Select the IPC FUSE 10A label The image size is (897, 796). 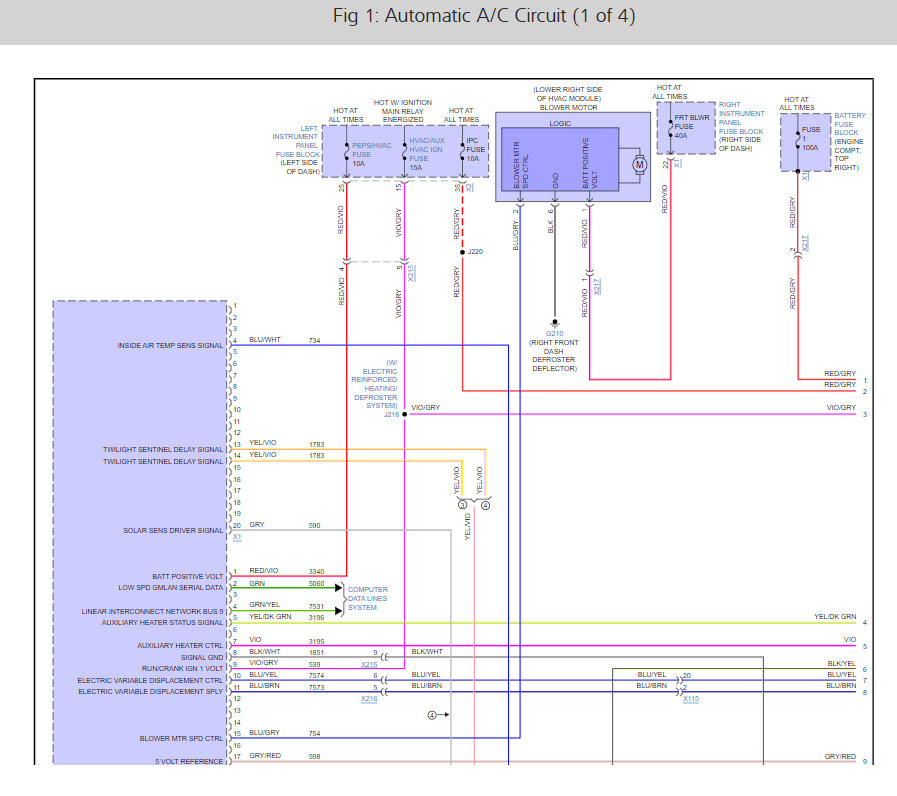(475, 149)
